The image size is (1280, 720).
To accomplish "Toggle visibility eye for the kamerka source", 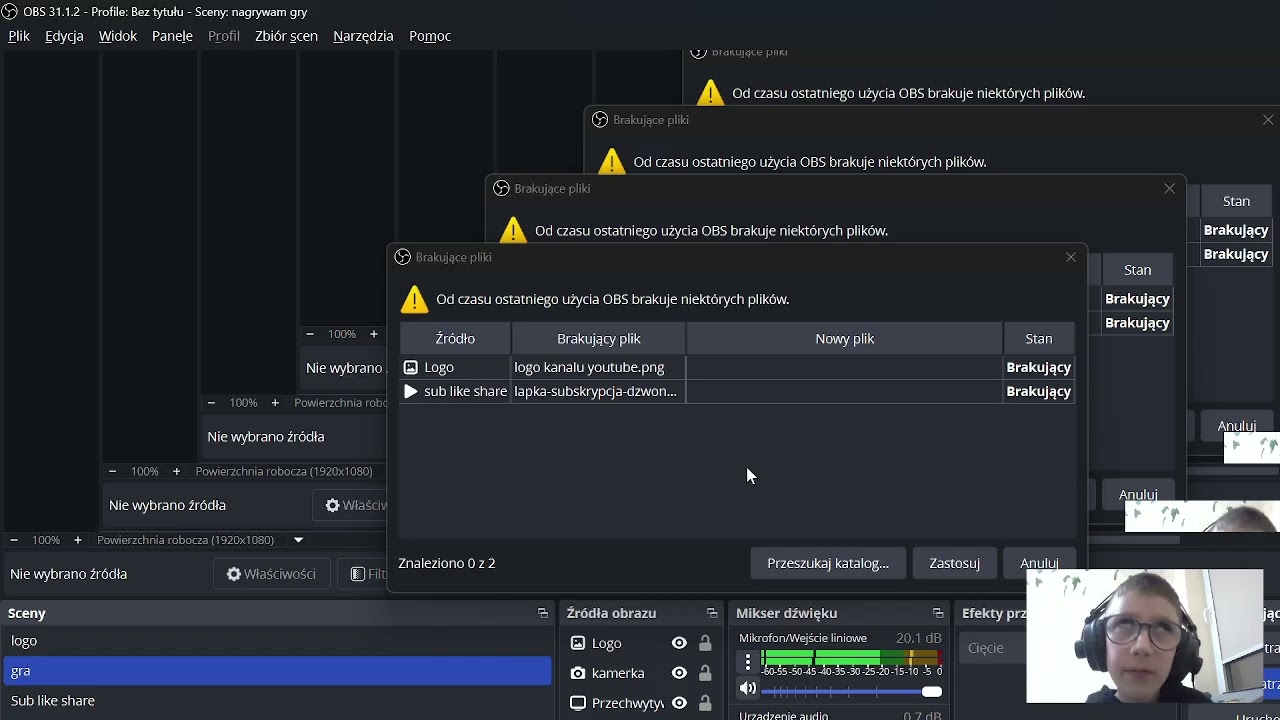I will click(x=679, y=673).
